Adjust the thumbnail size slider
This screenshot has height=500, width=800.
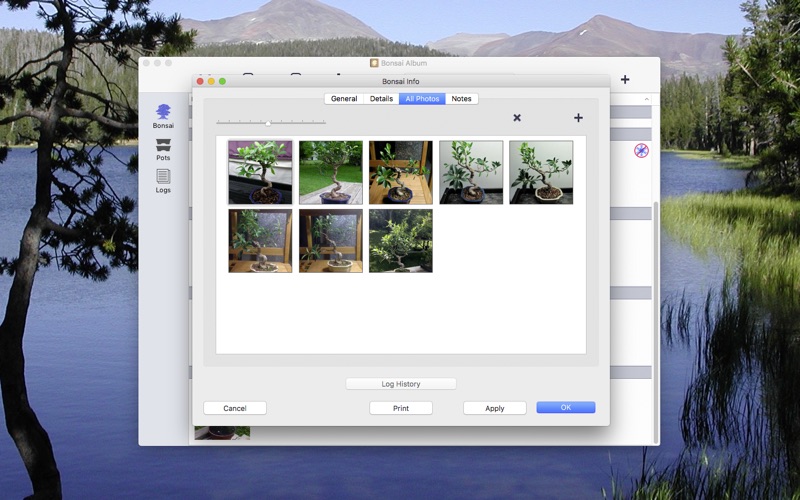(x=270, y=122)
